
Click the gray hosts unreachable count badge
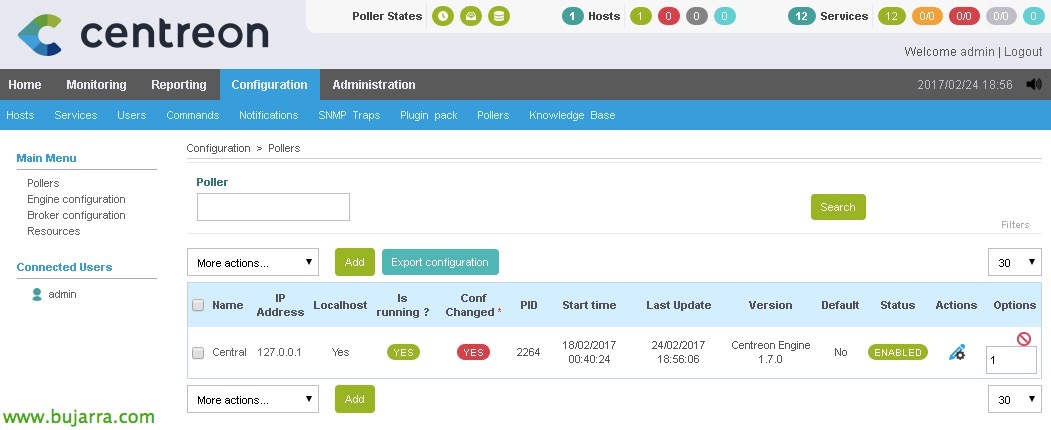pos(697,16)
